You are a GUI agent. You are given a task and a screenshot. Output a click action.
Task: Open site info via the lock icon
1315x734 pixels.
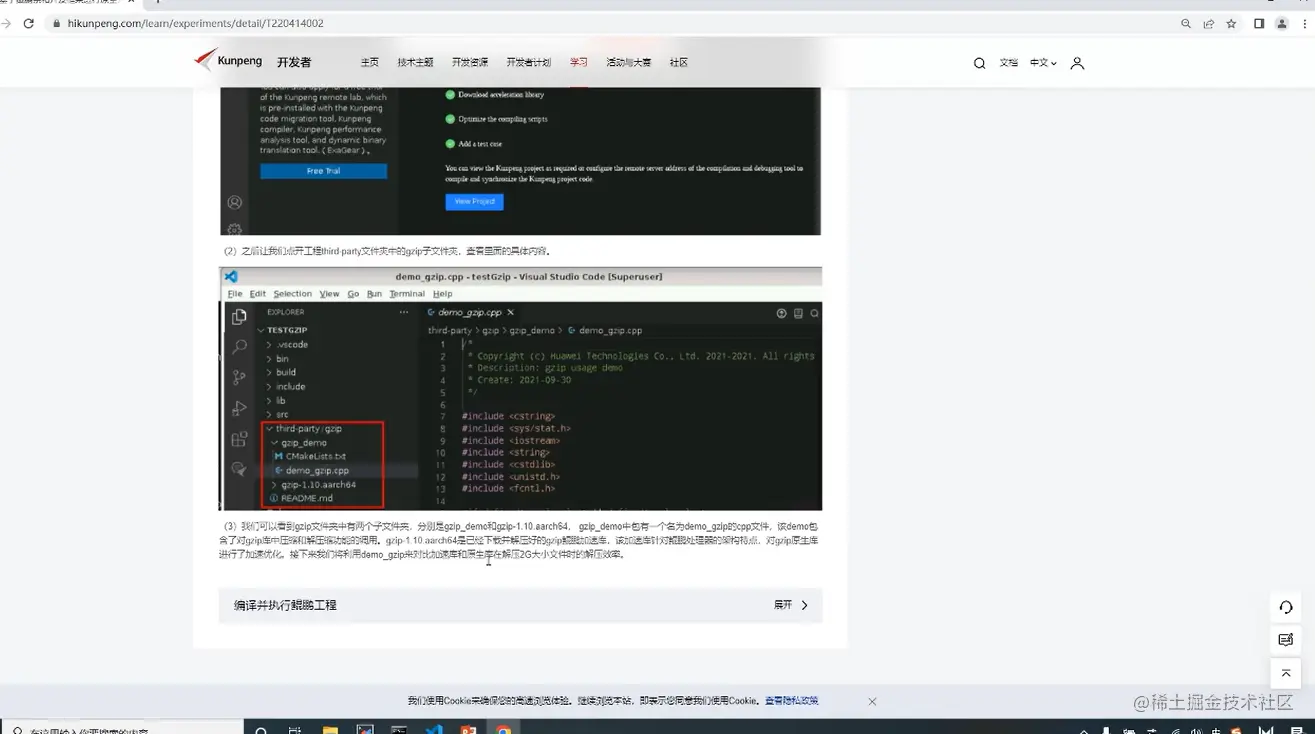[56, 23]
